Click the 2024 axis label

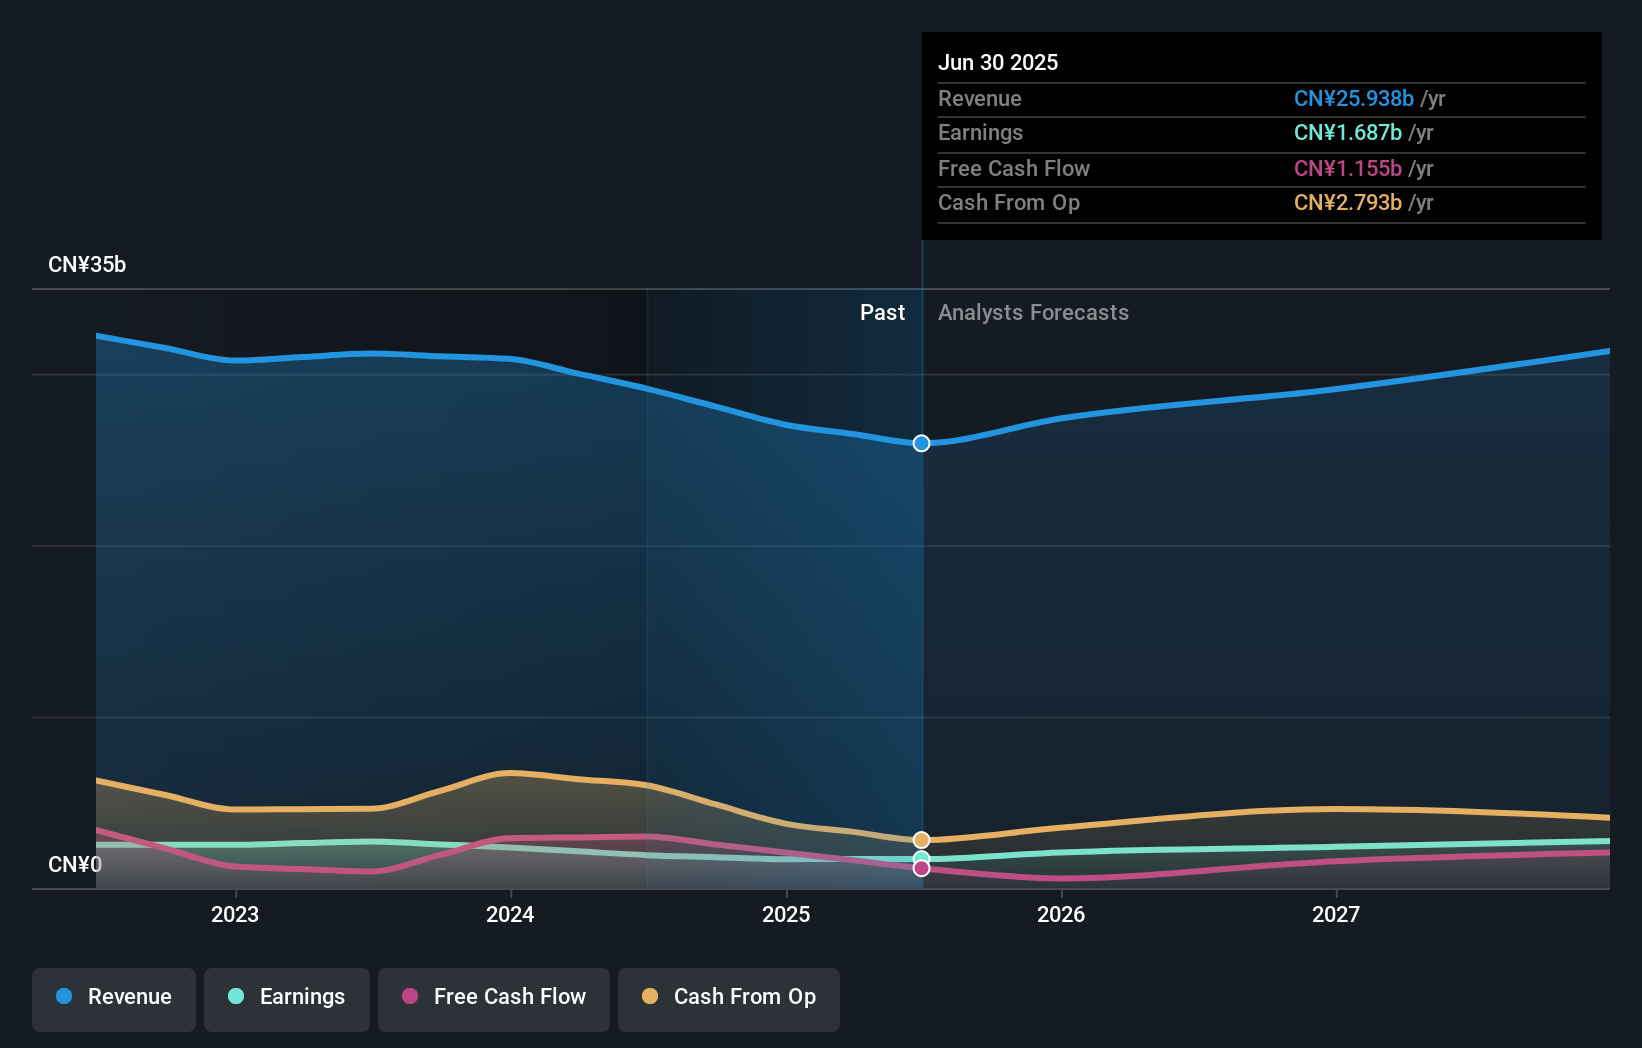[x=510, y=913]
